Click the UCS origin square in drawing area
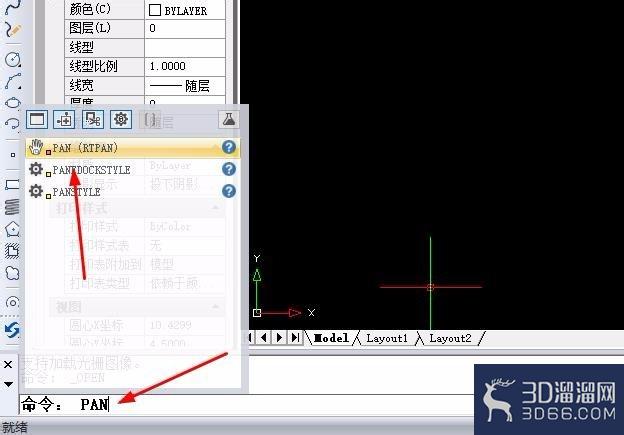The width and height of the screenshot is (624, 435). tap(257, 313)
